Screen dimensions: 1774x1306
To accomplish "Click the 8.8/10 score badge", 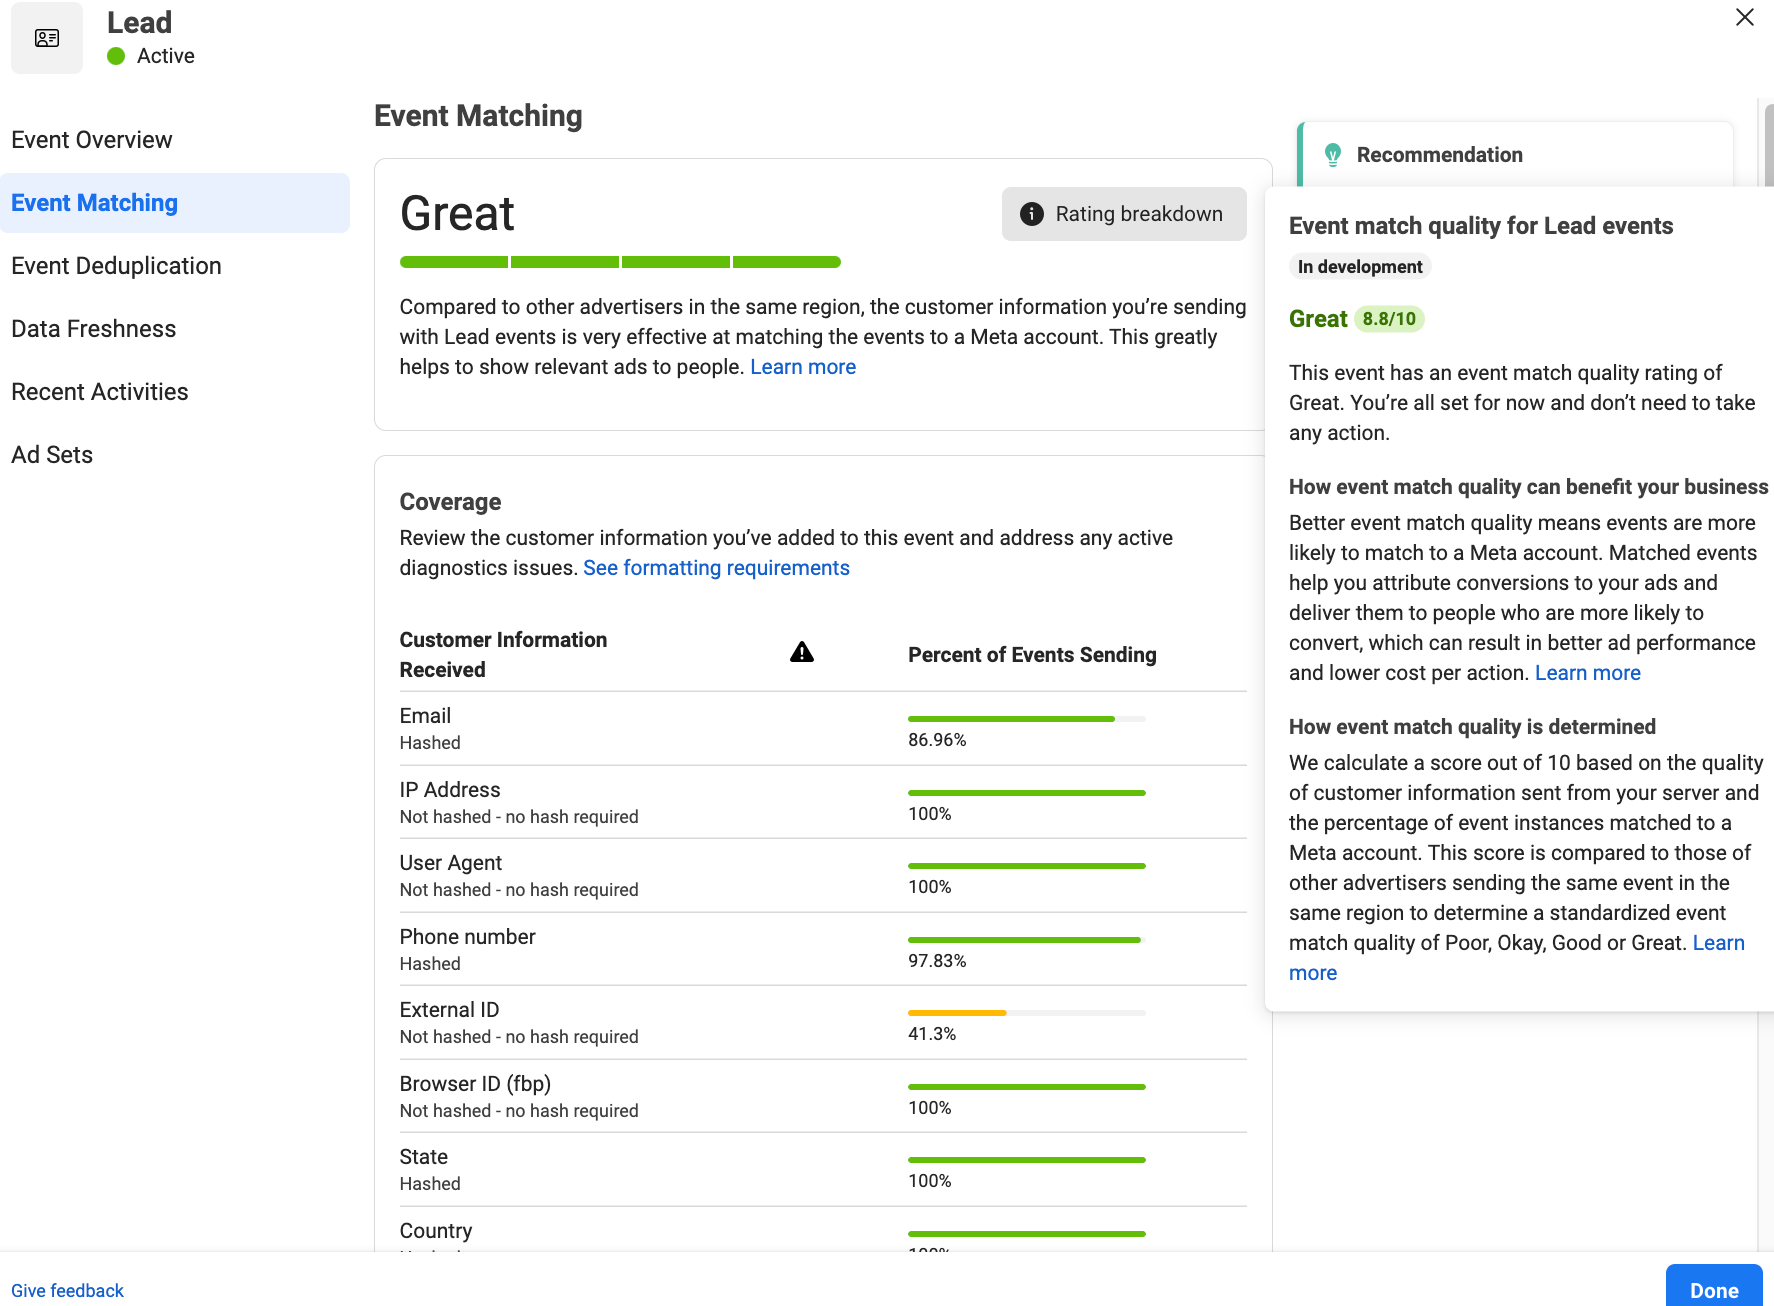I will pyautogui.click(x=1389, y=319).
